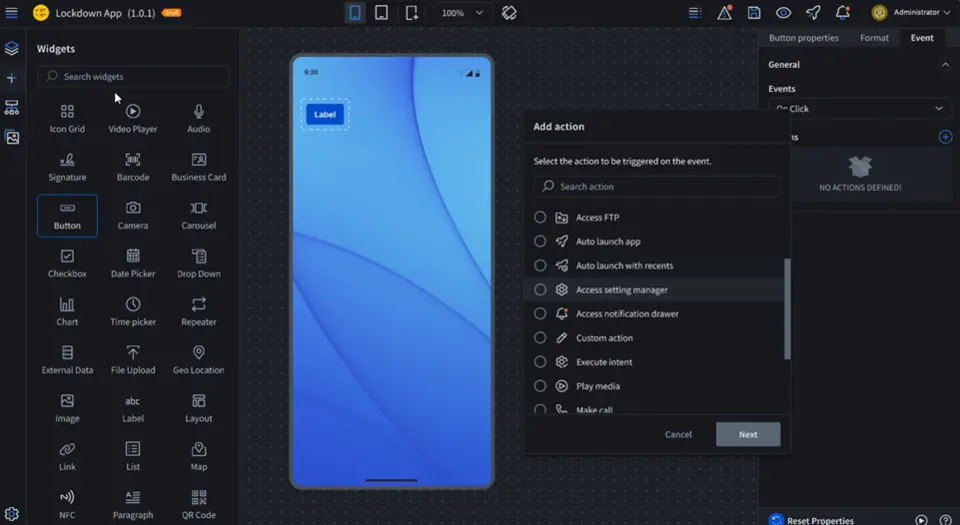Cancel the Add action dialog
Screen dimensions: 960x525
[678, 434]
